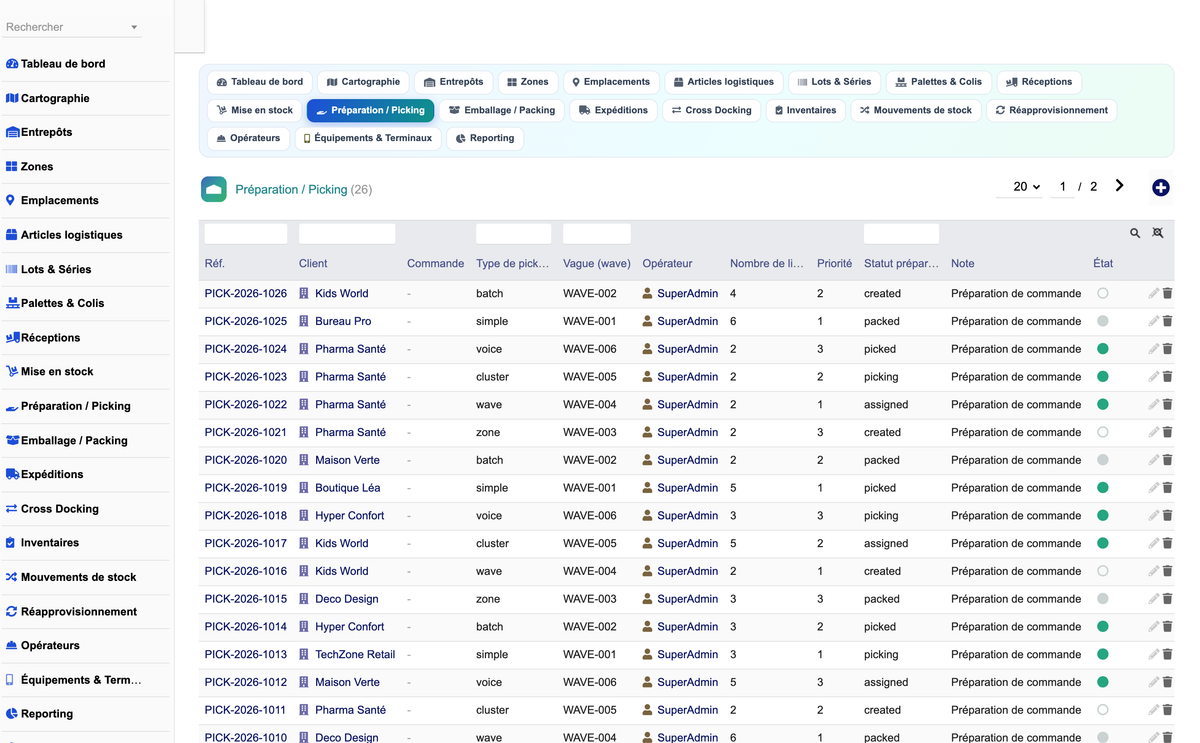Switch to Mise en stock tab

pos(255,110)
